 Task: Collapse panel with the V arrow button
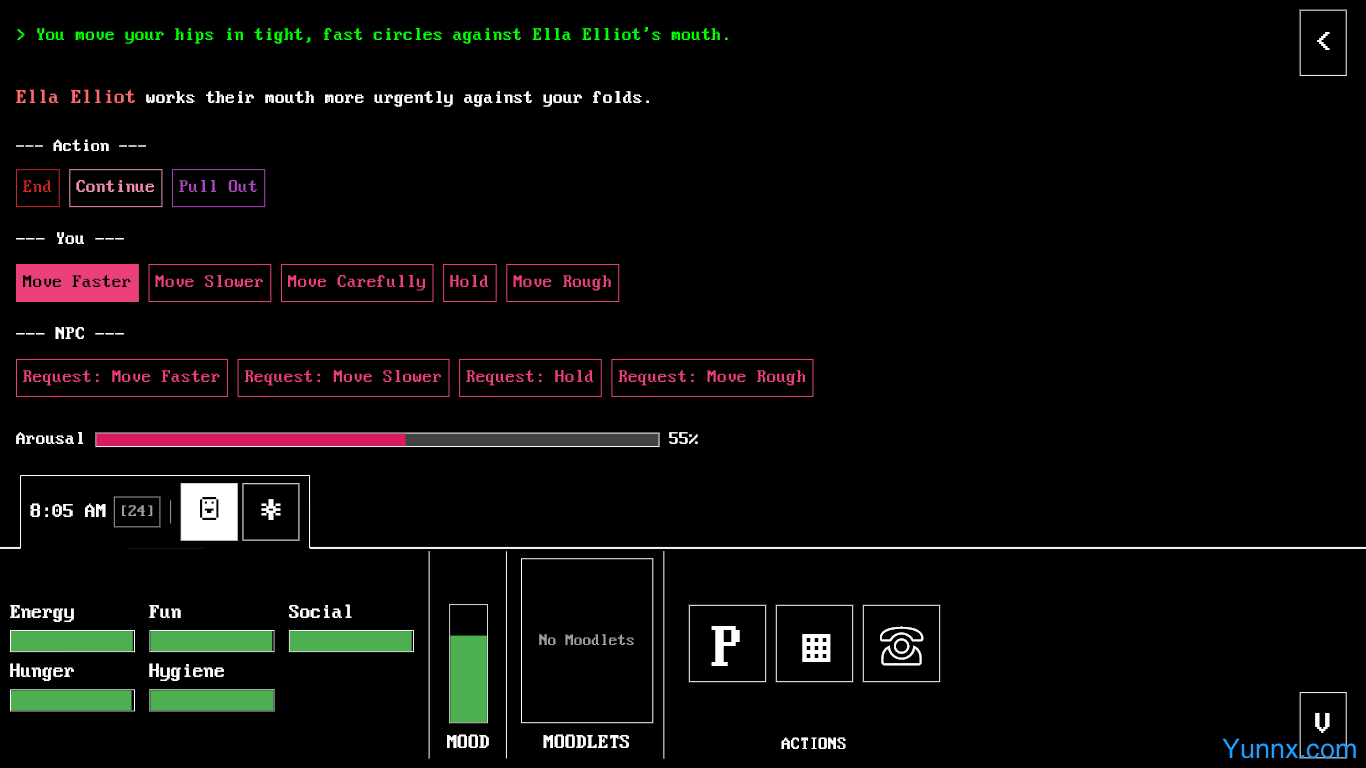point(1323,724)
